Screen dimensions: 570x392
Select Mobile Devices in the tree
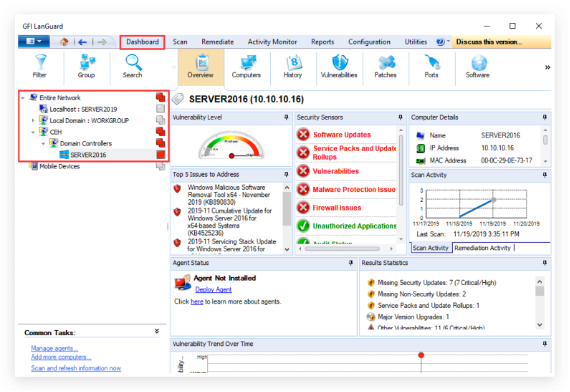tap(60, 167)
